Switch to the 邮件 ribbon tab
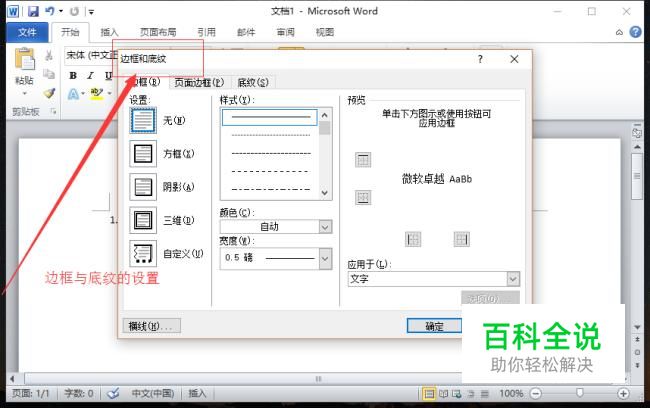 click(x=246, y=32)
